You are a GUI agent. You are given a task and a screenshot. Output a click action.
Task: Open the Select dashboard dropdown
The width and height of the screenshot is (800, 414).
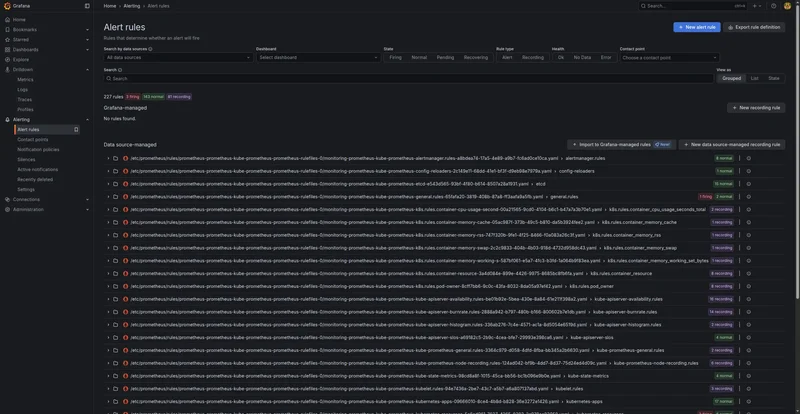click(x=318, y=58)
